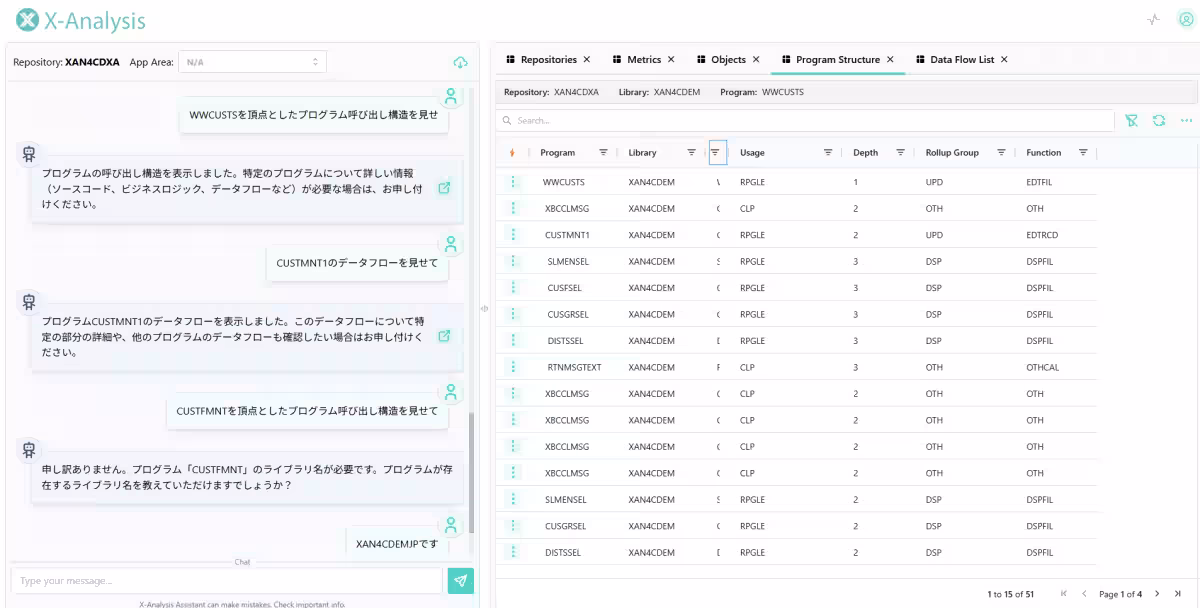The height and width of the screenshot is (608, 1200).
Task: Click the Type your message input field
Action: 226,581
